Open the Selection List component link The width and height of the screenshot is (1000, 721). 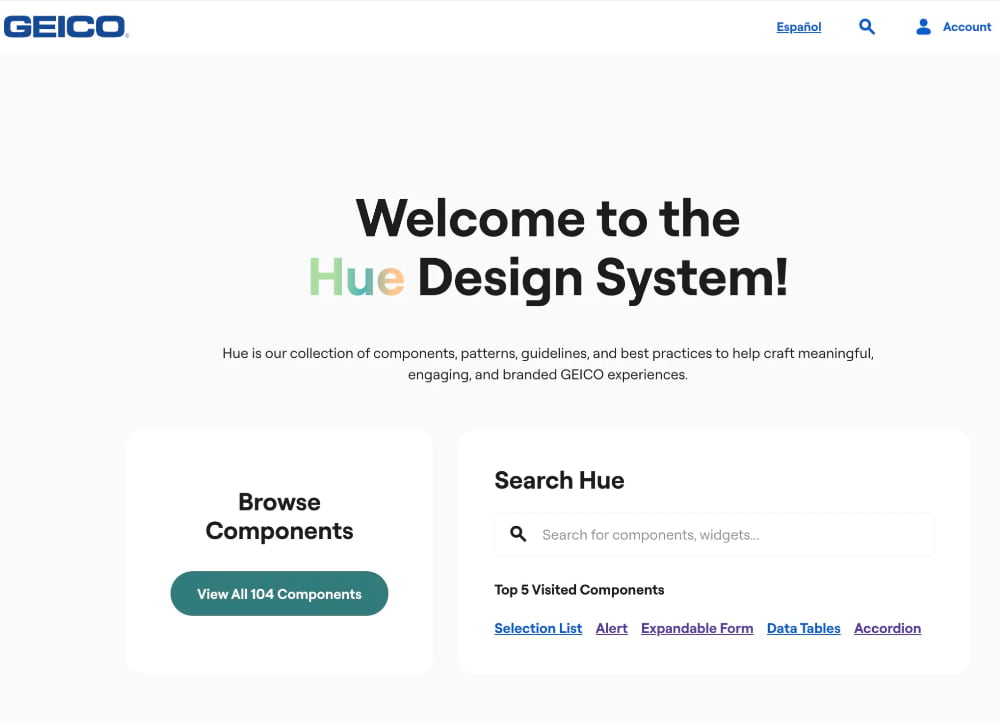pos(538,629)
